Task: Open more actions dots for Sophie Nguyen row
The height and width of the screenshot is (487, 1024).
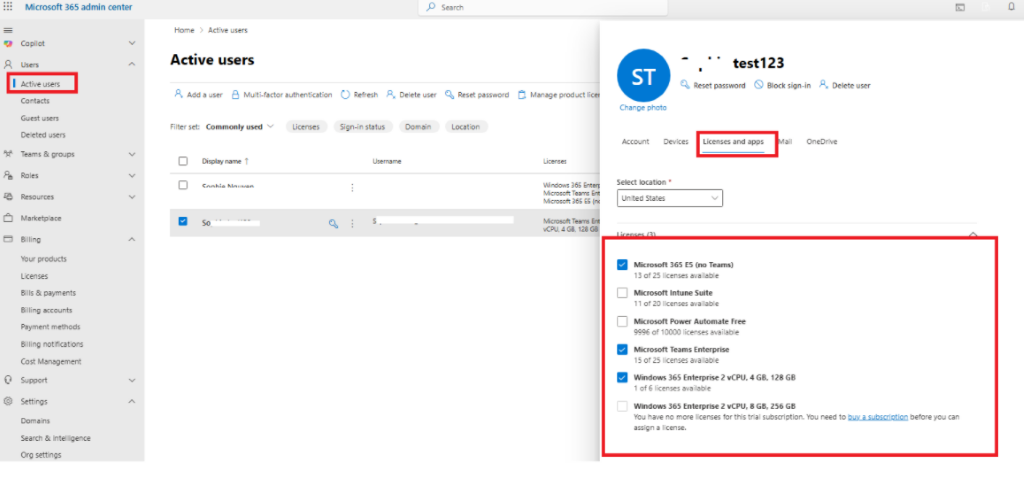Action: [x=353, y=187]
